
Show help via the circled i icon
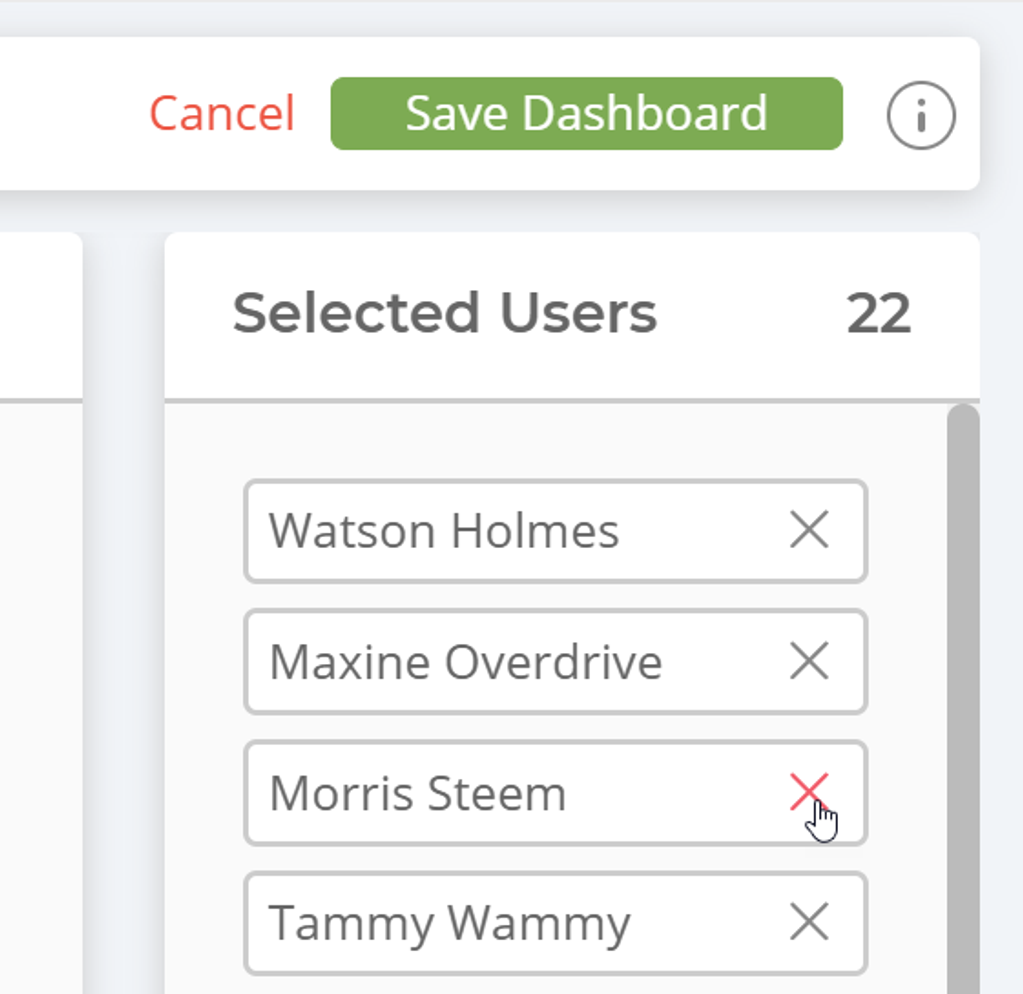(x=921, y=115)
